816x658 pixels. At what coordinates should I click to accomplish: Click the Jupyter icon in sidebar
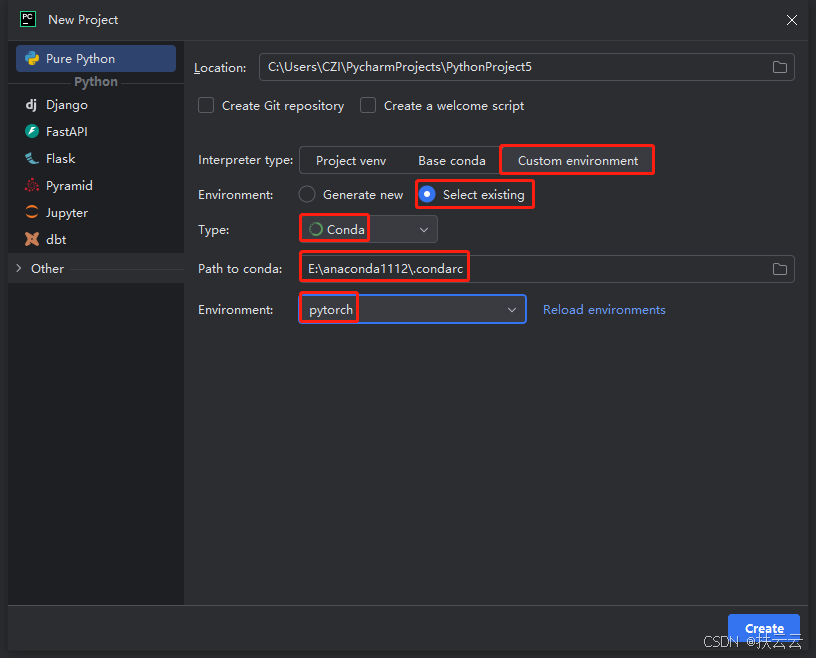click(x=32, y=212)
